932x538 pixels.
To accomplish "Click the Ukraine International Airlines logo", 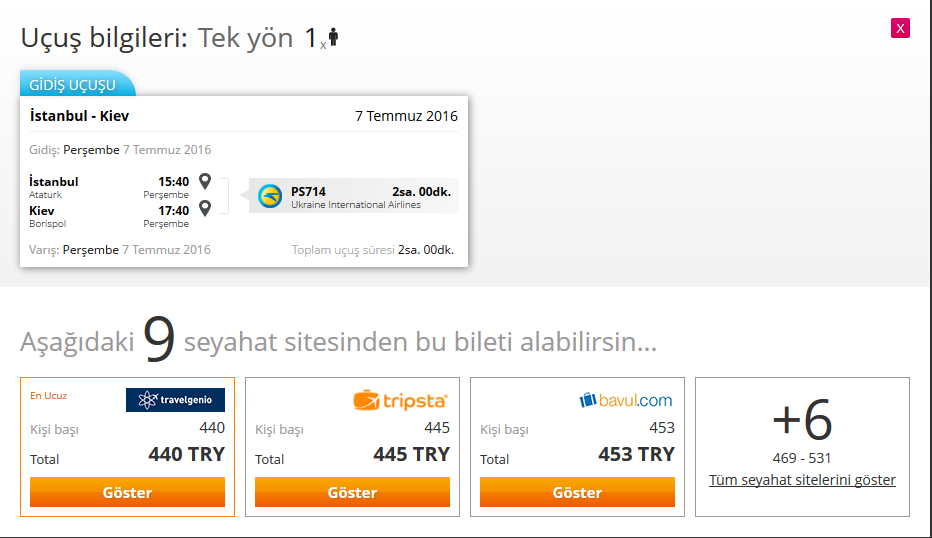I will pos(270,195).
